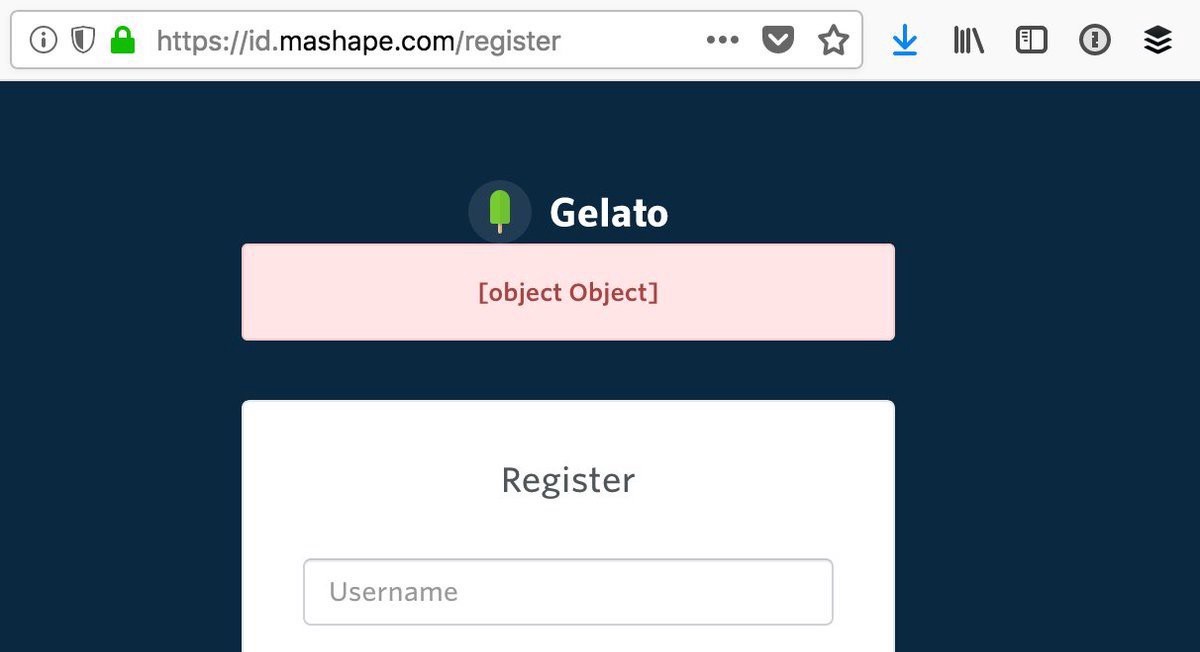Click the circled-i site information icon

tap(42, 40)
